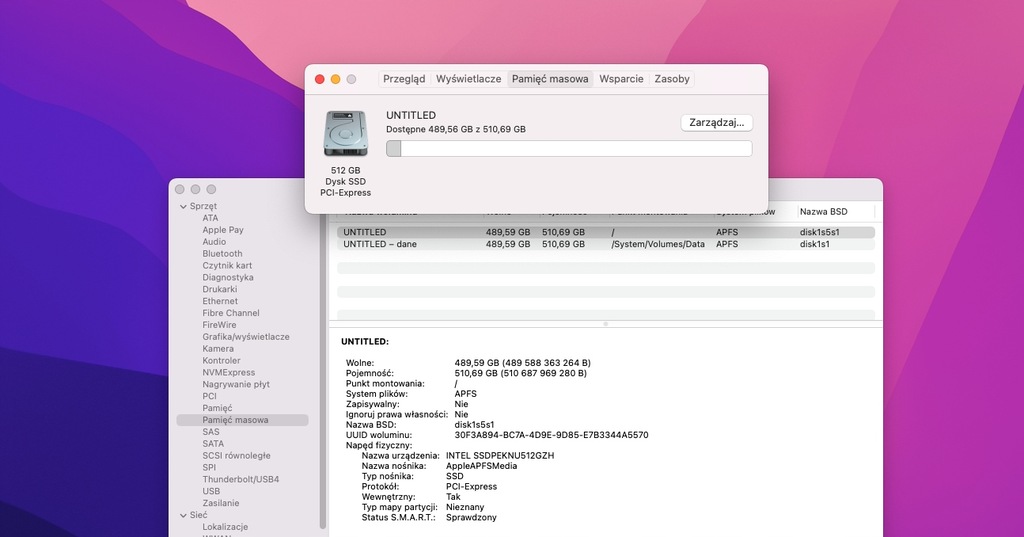Open Thunderbolt/USB4 in the sidebar
The width and height of the screenshot is (1024, 537).
[240, 480]
